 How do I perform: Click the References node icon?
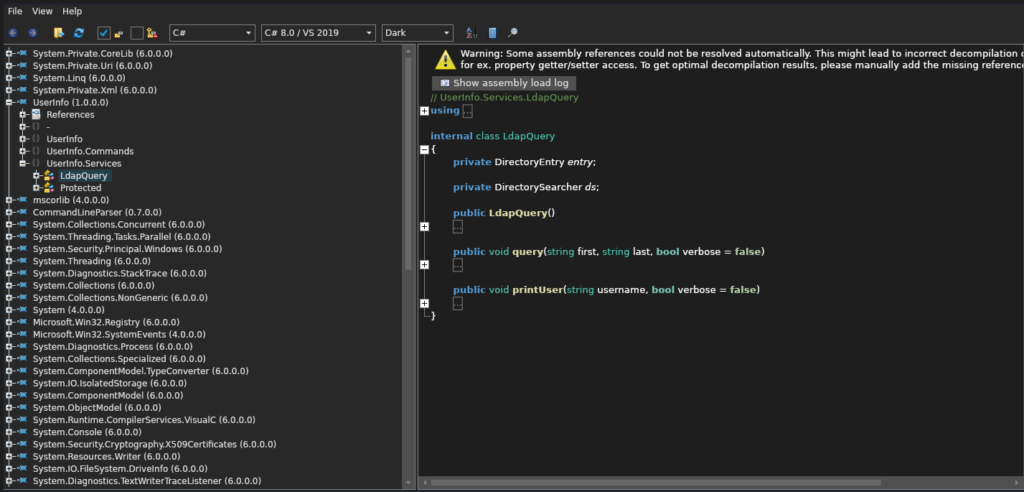pyautogui.click(x=36, y=115)
